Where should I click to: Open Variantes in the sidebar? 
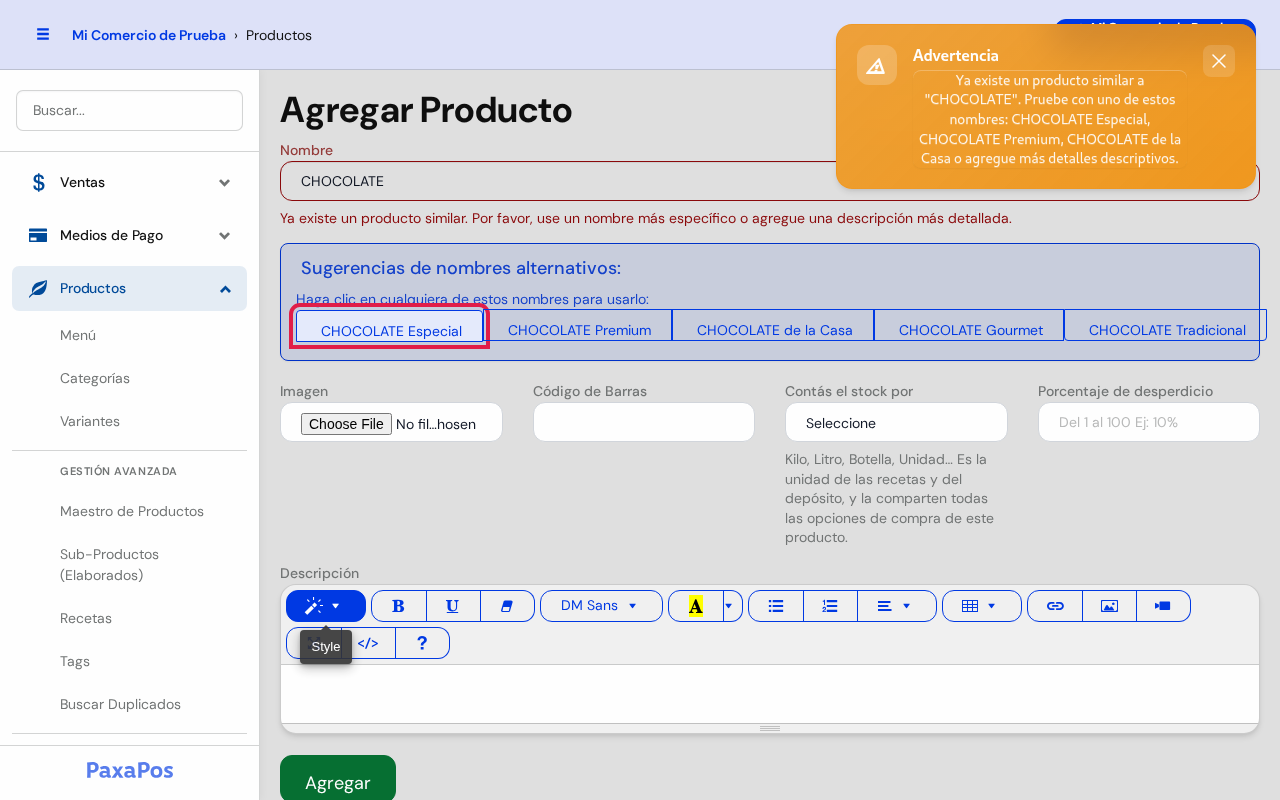[x=90, y=421]
